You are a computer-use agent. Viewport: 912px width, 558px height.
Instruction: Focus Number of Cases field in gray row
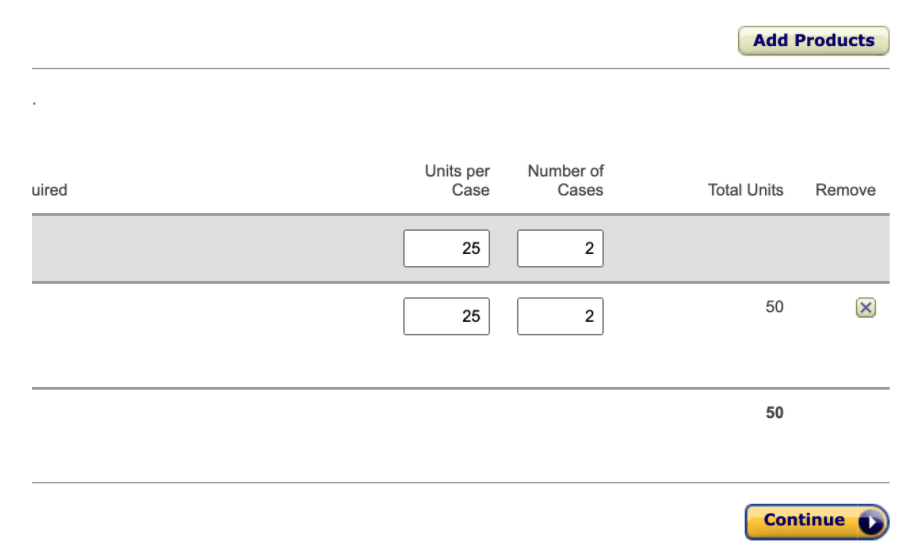click(560, 248)
